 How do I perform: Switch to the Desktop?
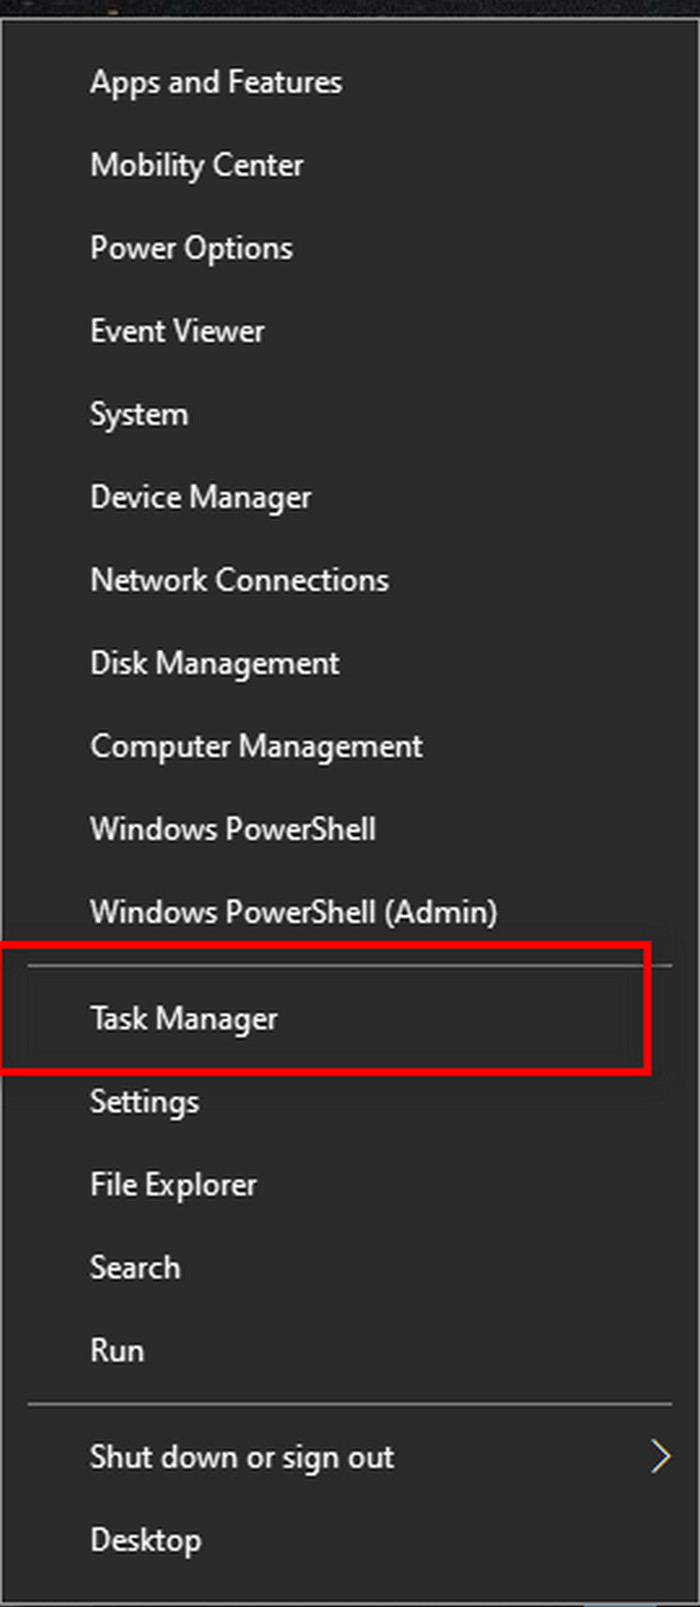click(146, 1540)
